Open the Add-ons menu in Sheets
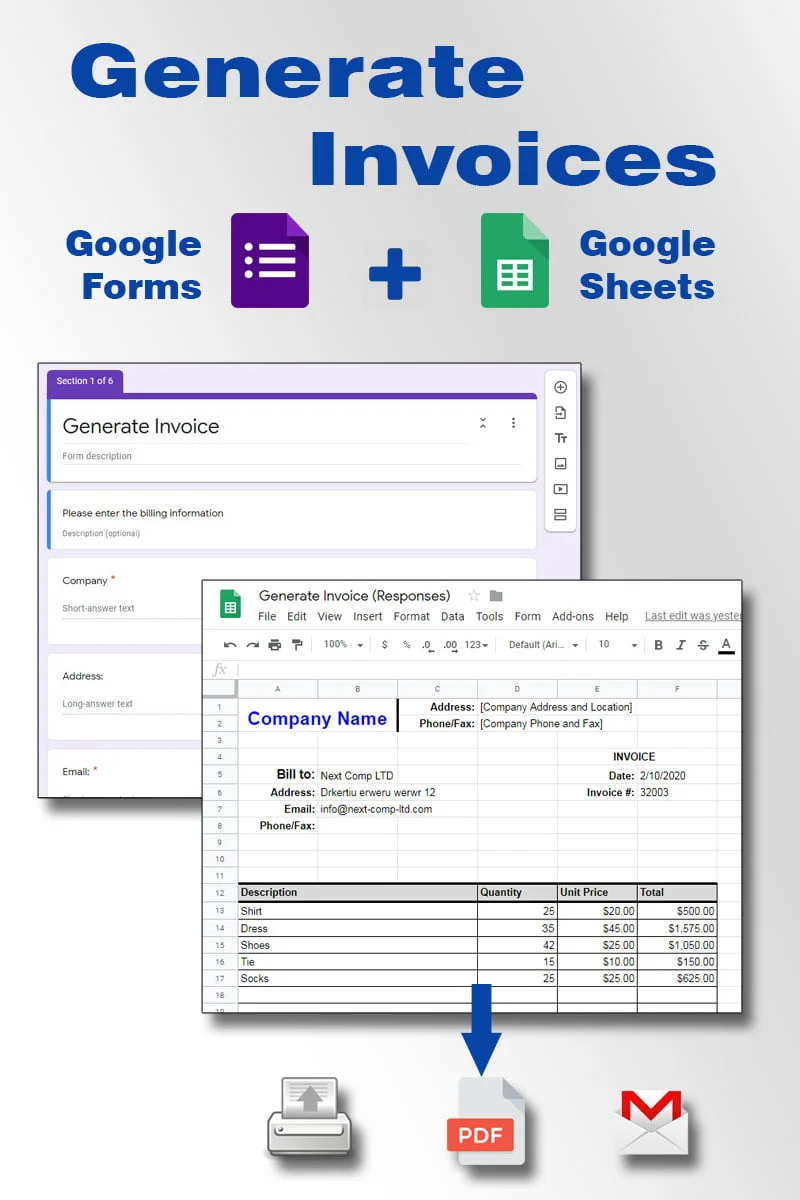The image size is (800, 1200). click(x=573, y=617)
